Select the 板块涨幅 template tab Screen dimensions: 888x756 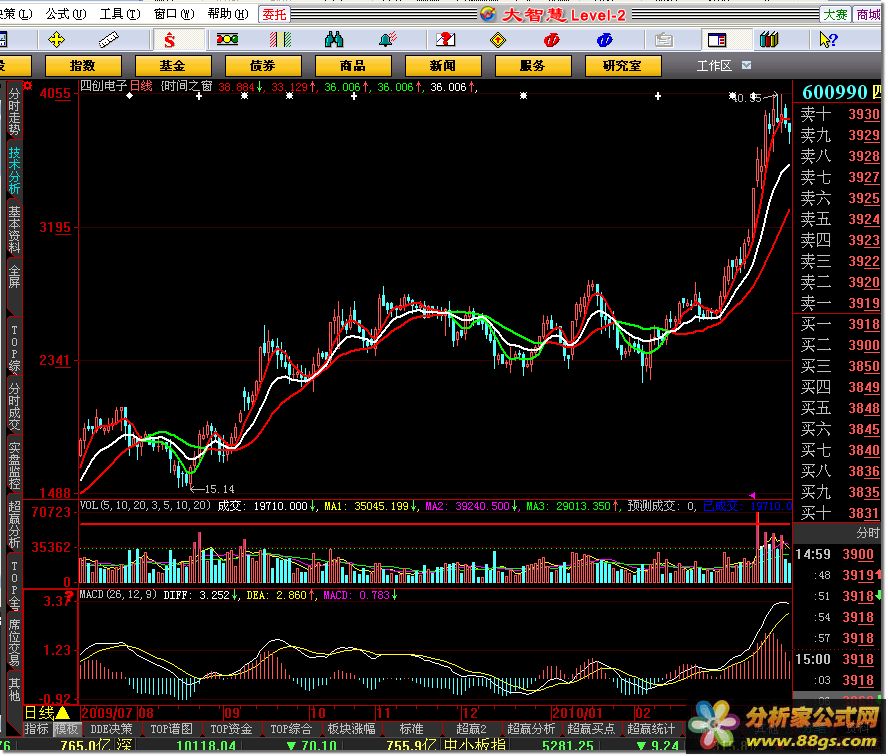(351, 729)
